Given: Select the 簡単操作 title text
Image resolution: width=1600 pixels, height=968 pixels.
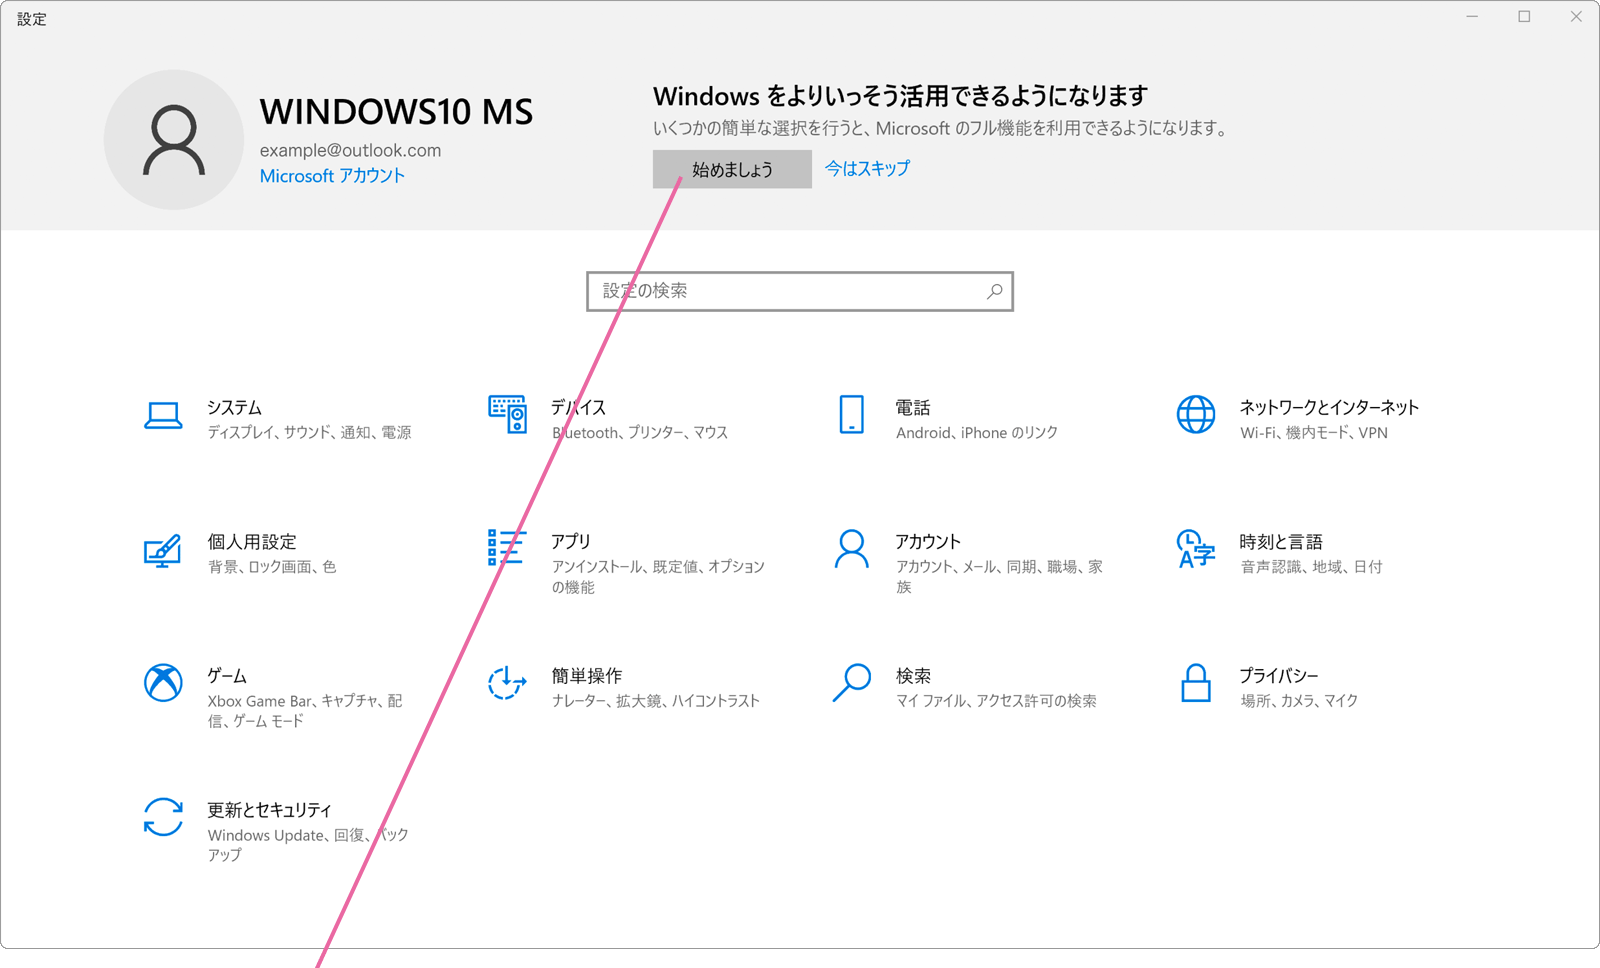Looking at the screenshot, I should (587, 676).
